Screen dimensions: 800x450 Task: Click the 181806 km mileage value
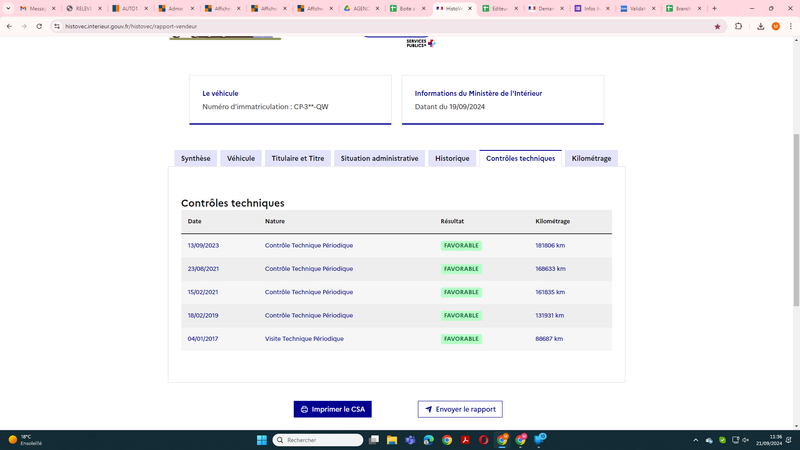(x=550, y=245)
